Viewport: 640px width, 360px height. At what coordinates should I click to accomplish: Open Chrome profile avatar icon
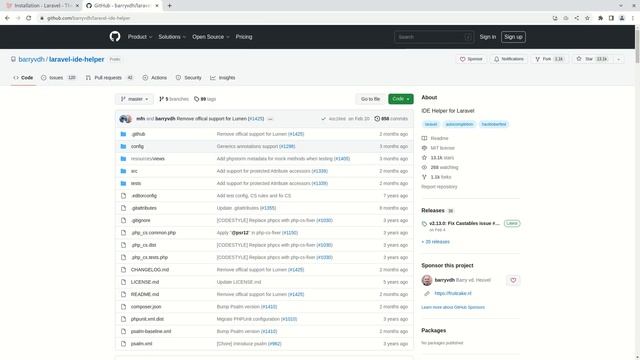click(x=622, y=18)
